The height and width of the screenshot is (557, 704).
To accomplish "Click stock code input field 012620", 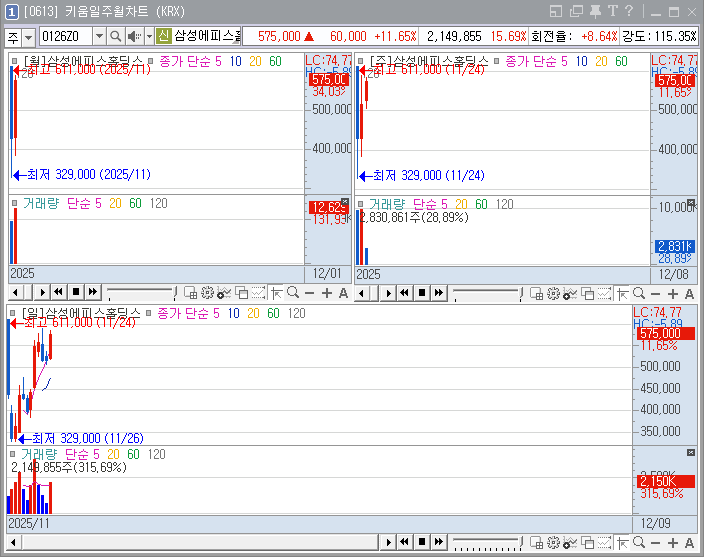I will (x=66, y=36).
